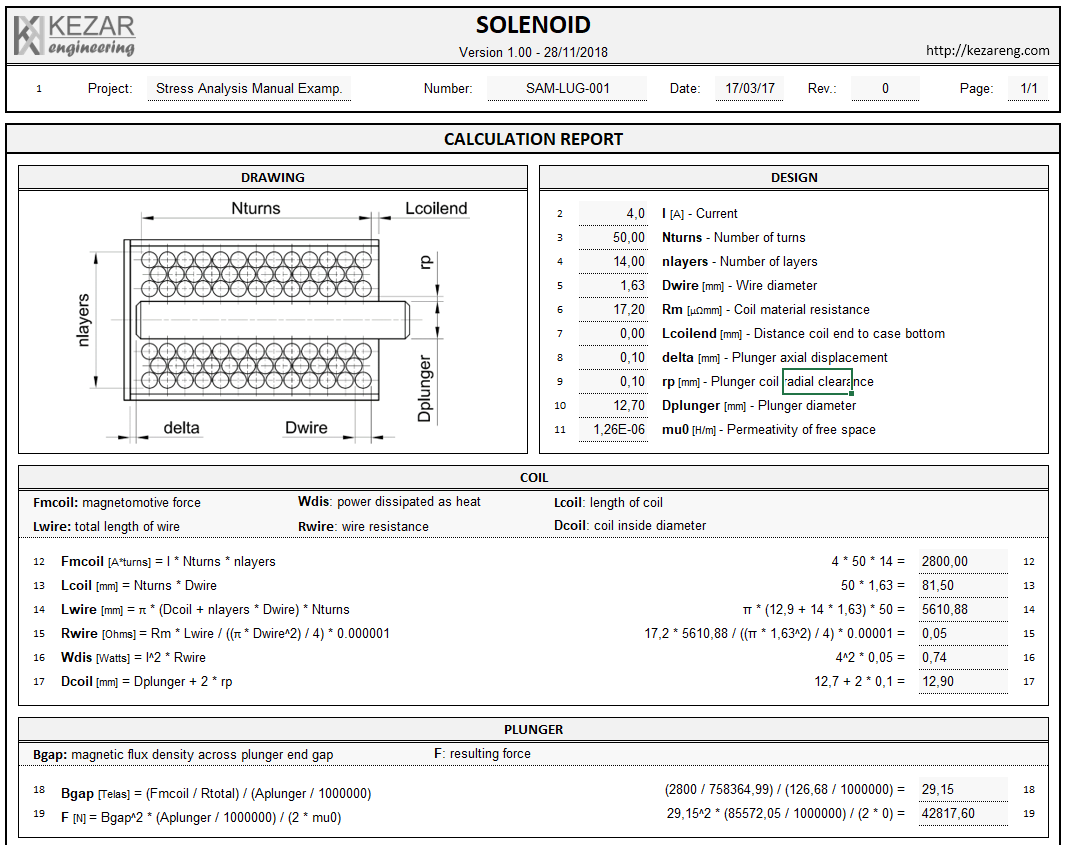Viewport: 1070px width, 845px height.
Task: Select the Page field showing 1/1
Action: click(x=1028, y=89)
